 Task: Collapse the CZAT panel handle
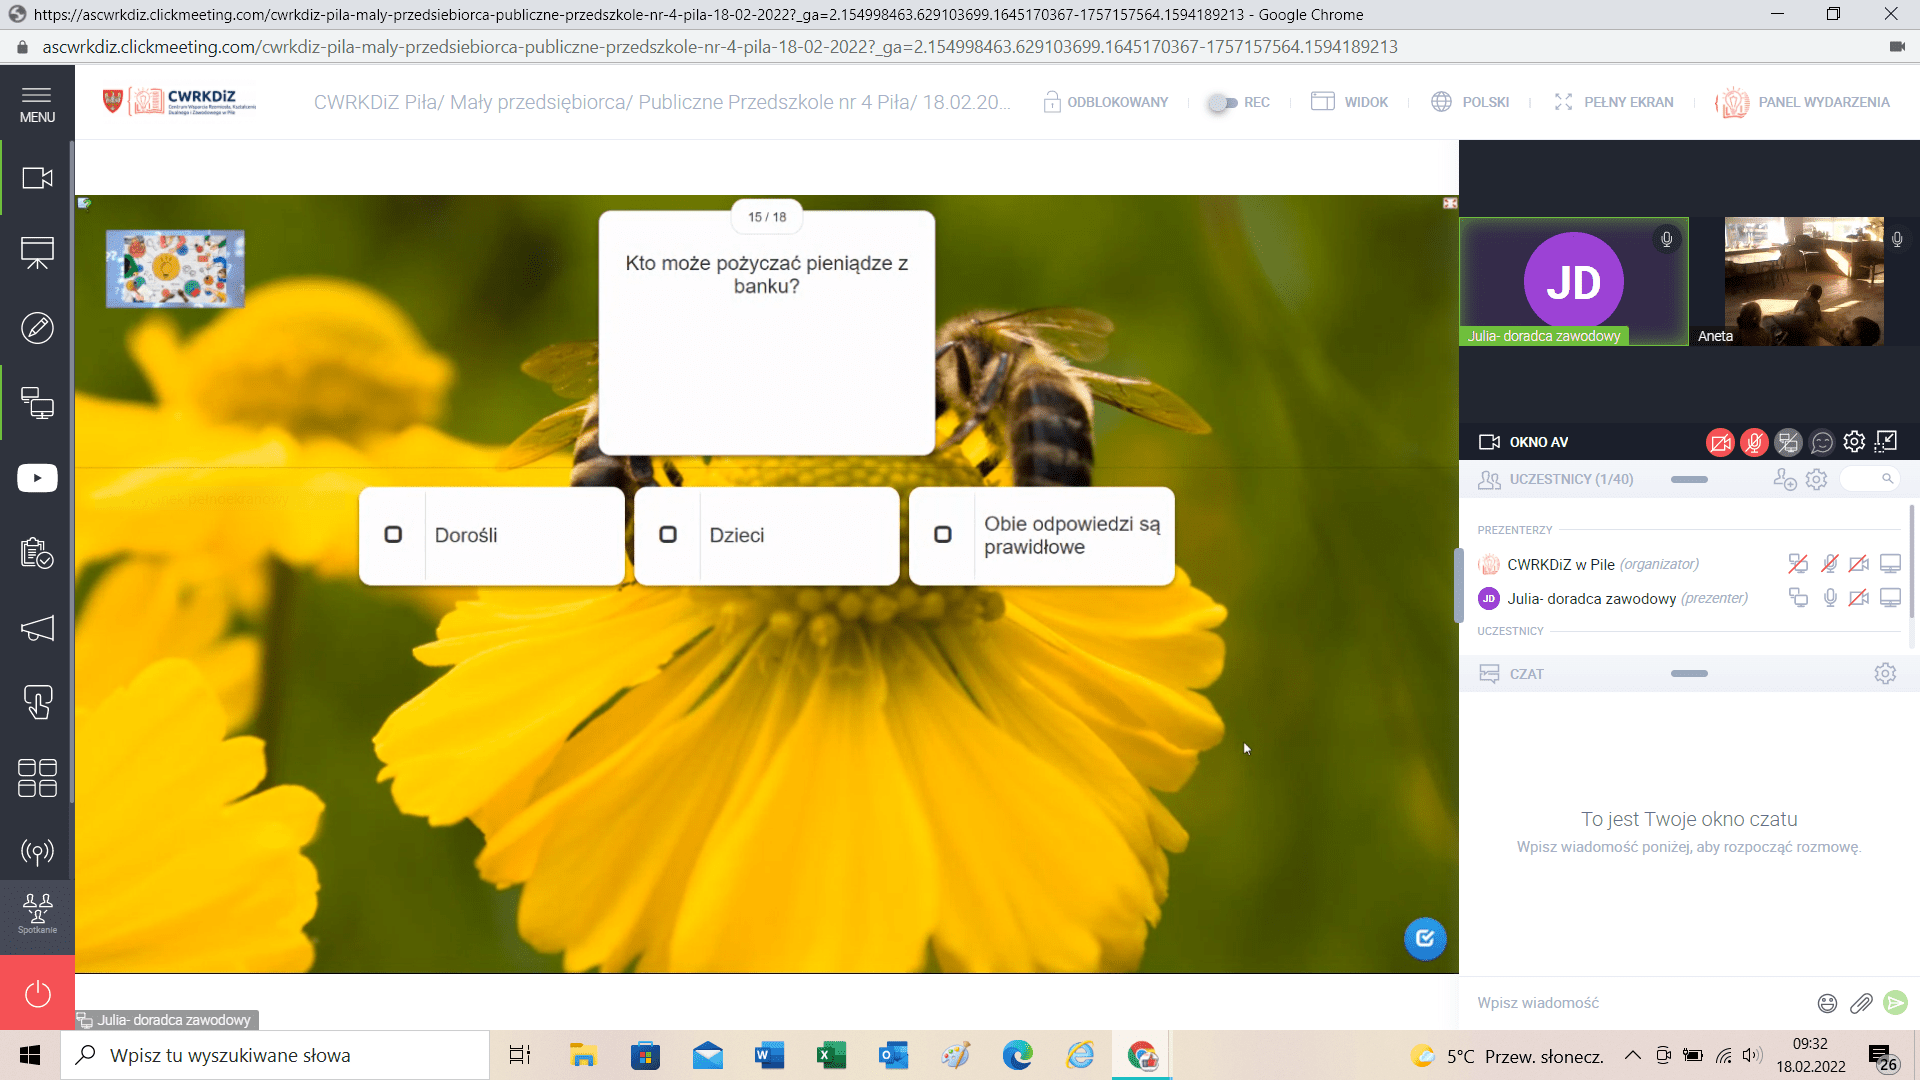[1689, 674]
